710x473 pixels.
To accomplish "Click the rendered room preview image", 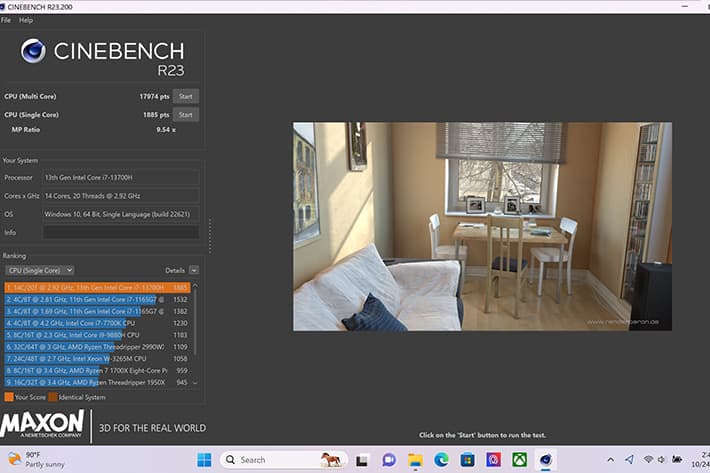I will [482, 226].
